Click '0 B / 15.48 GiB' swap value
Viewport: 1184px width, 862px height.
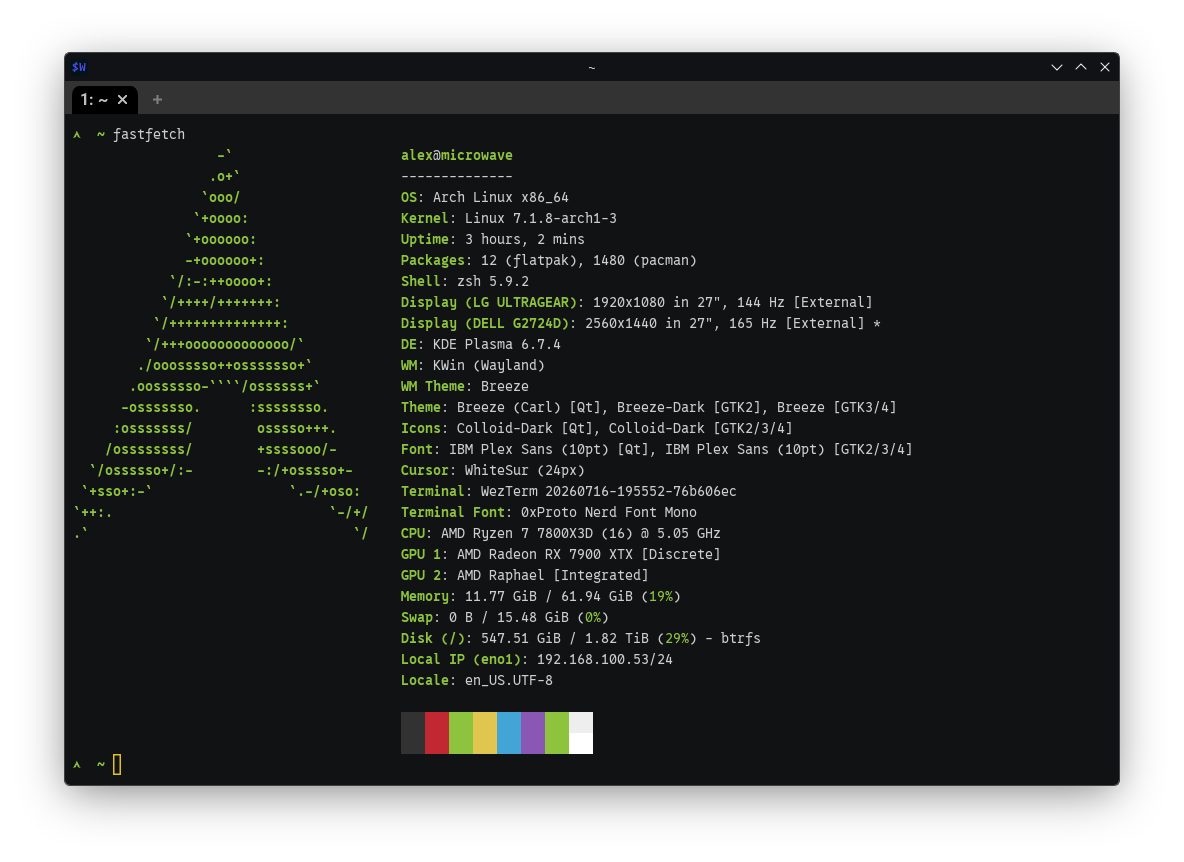(509, 617)
